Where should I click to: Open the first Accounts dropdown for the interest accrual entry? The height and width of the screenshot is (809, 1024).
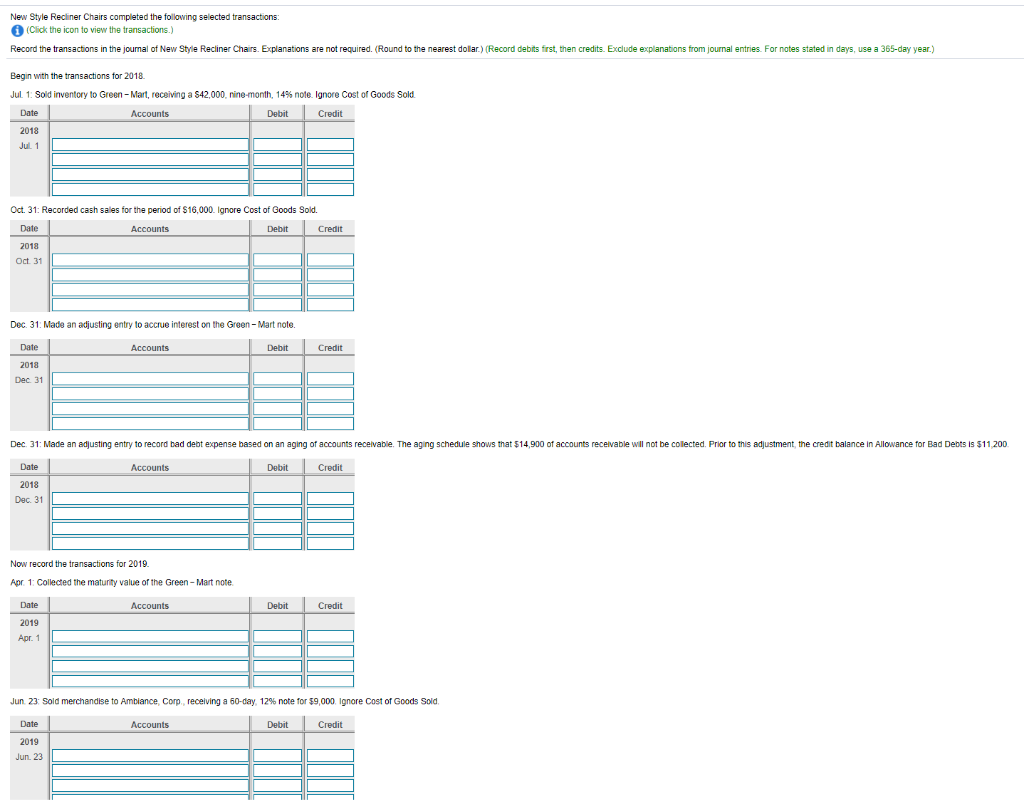pos(150,378)
